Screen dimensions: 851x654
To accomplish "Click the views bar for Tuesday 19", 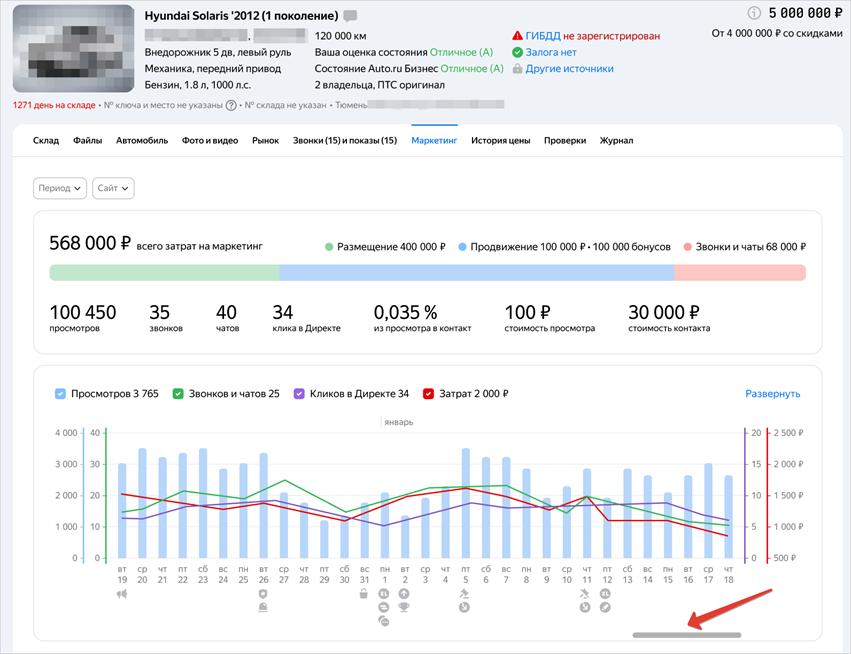I will [x=122, y=511].
